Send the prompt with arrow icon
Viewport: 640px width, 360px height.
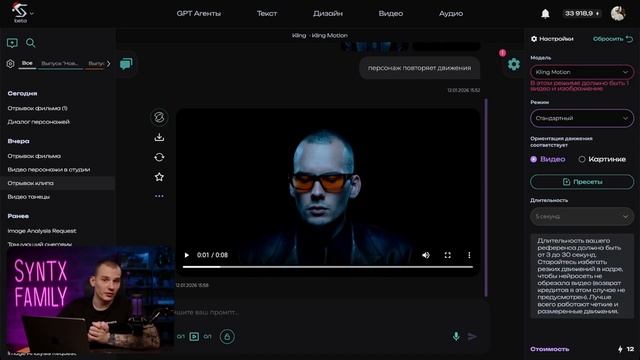tap(472, 336)
